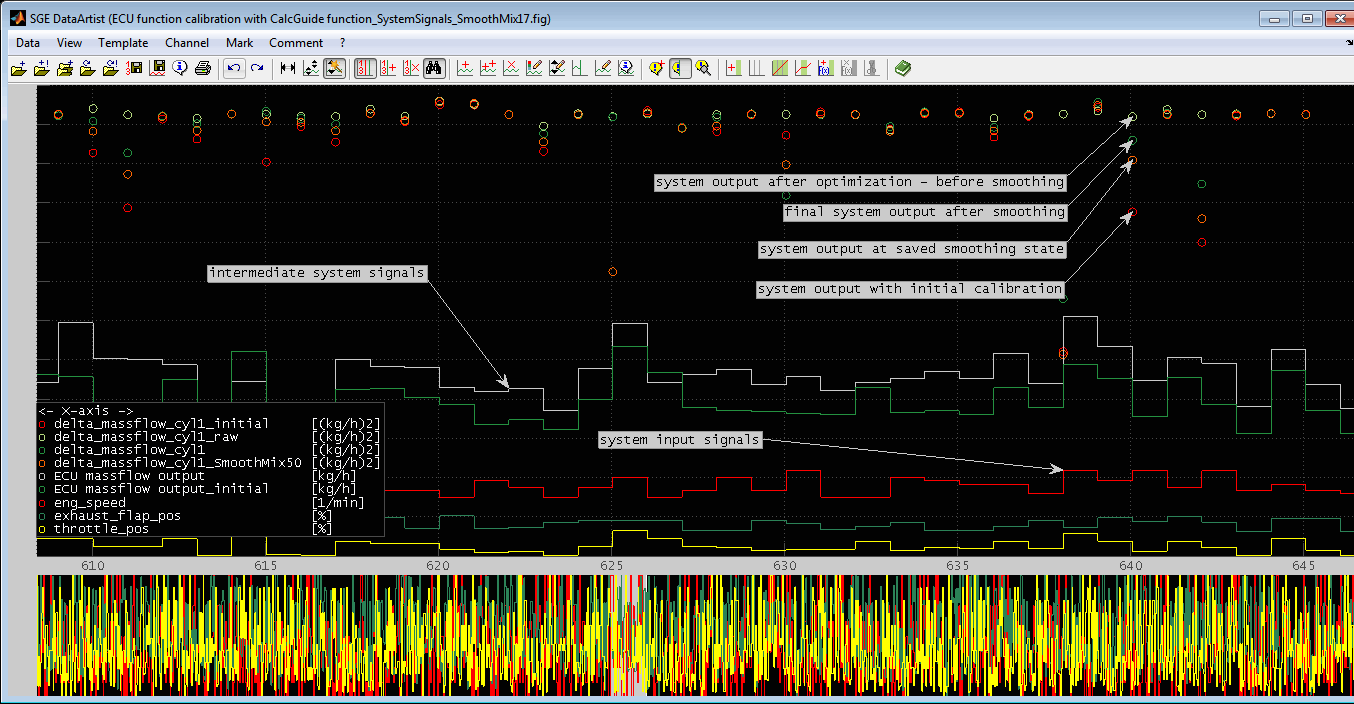Click the yellow comment bubble with plus icon
Viewport: 1354px width, 704px height.
[657, 68]
